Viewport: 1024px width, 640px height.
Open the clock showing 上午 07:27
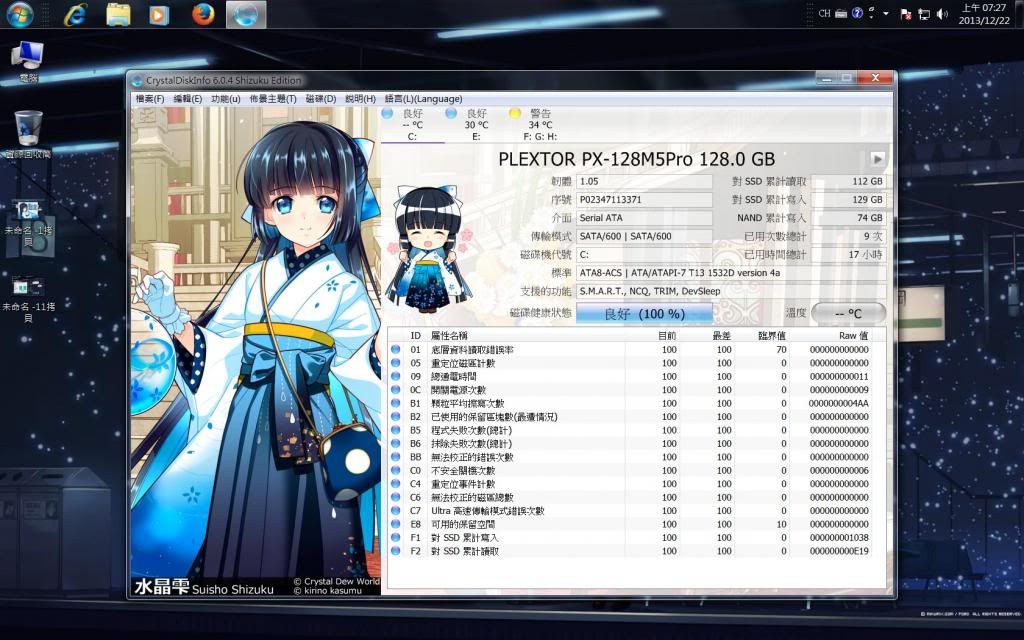click(x=984, y=14)
